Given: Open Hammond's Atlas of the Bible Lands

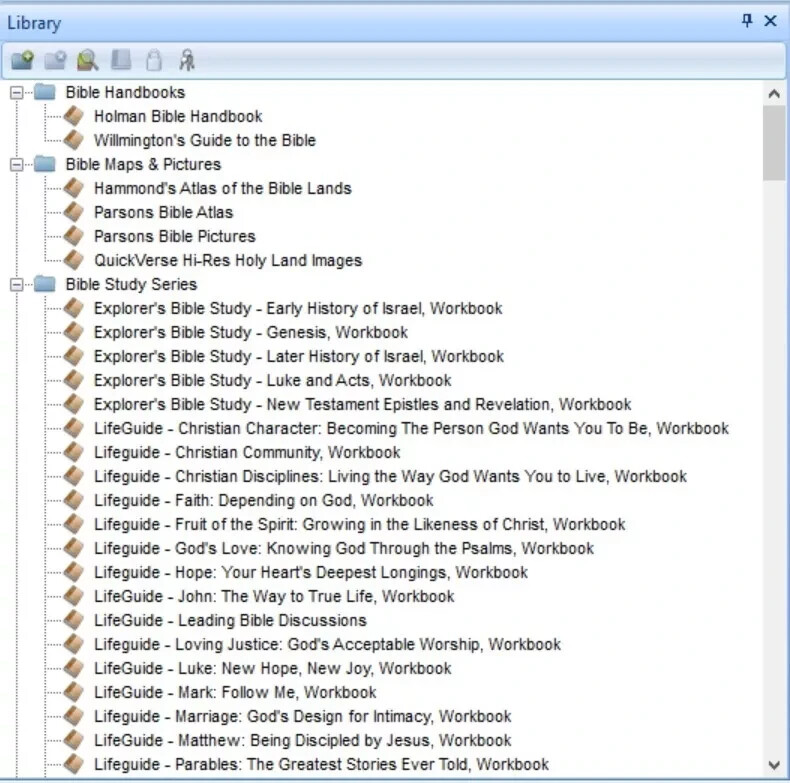Looking at the screenshot, I should tap(223, 188).
